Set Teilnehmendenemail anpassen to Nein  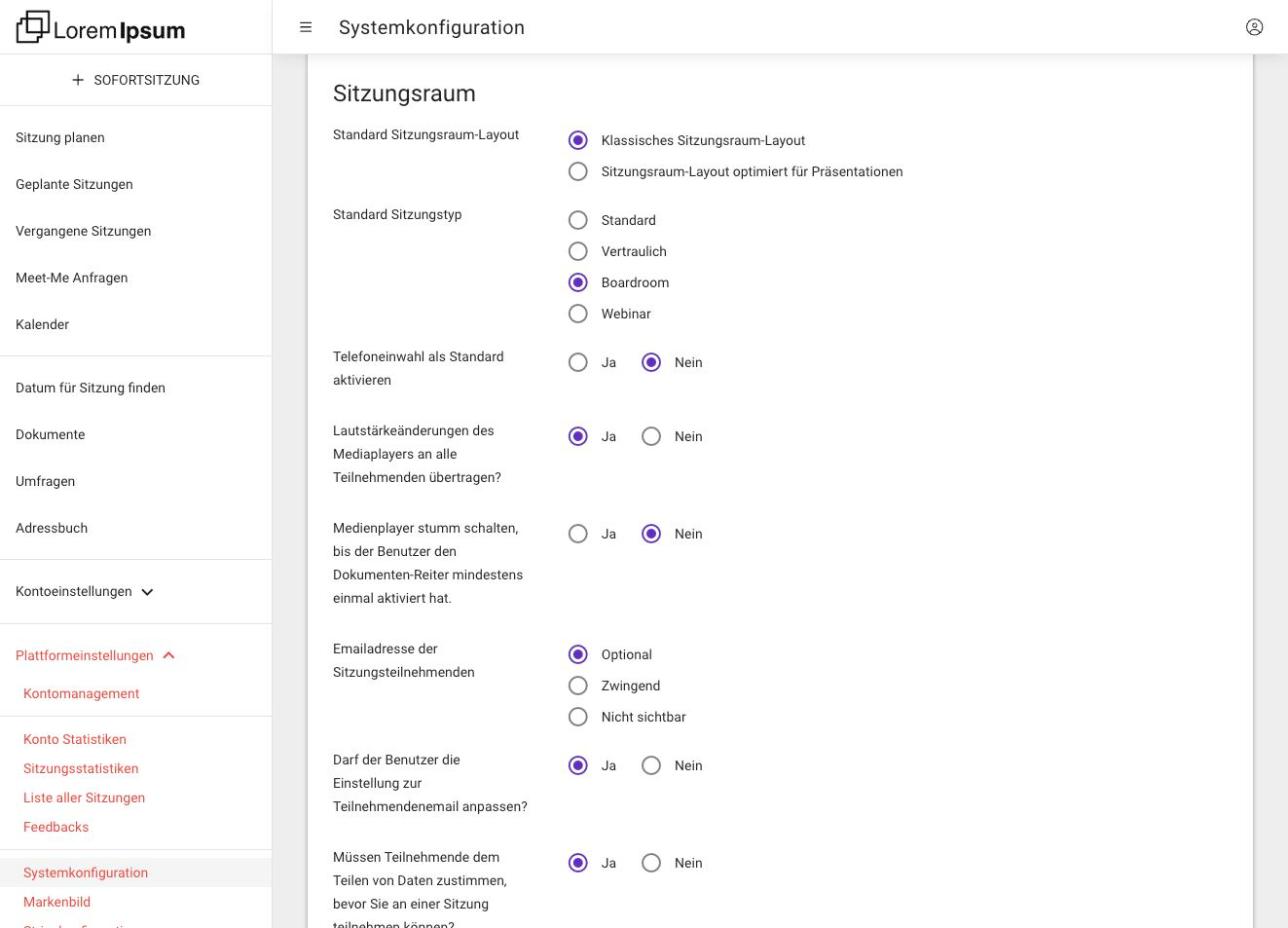[x=651, y=765]
